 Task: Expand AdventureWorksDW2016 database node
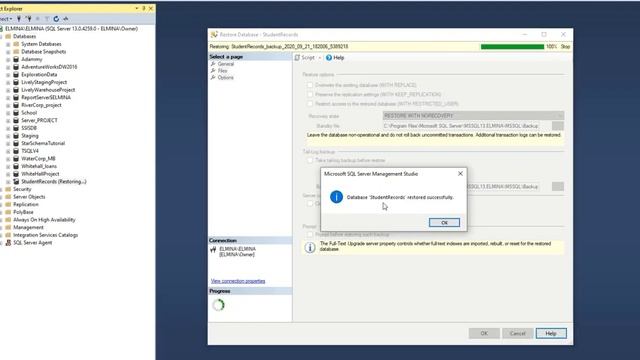click(x=8, y=67)
